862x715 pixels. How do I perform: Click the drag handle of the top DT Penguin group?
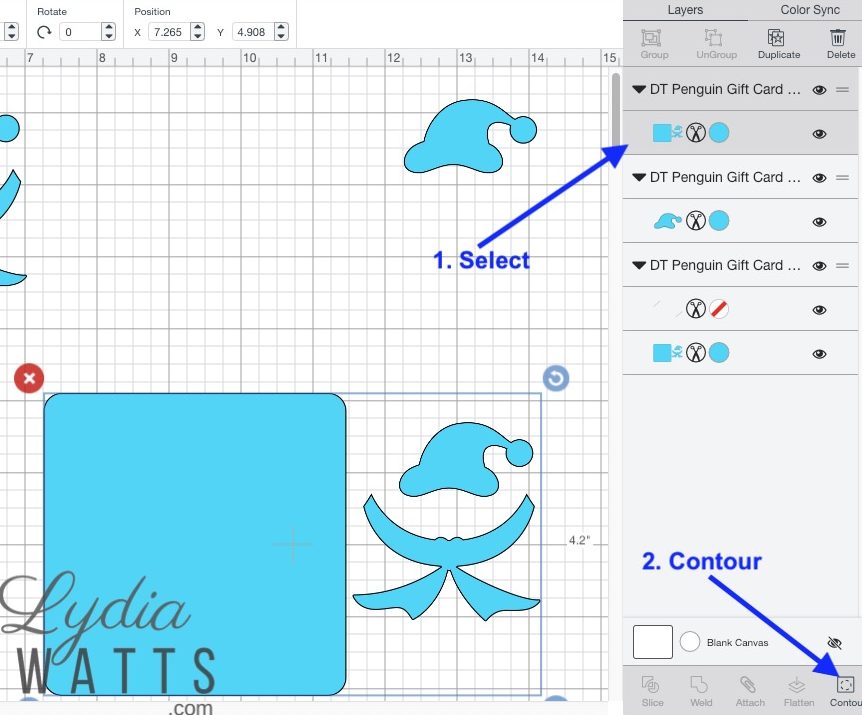click(842, 90)
